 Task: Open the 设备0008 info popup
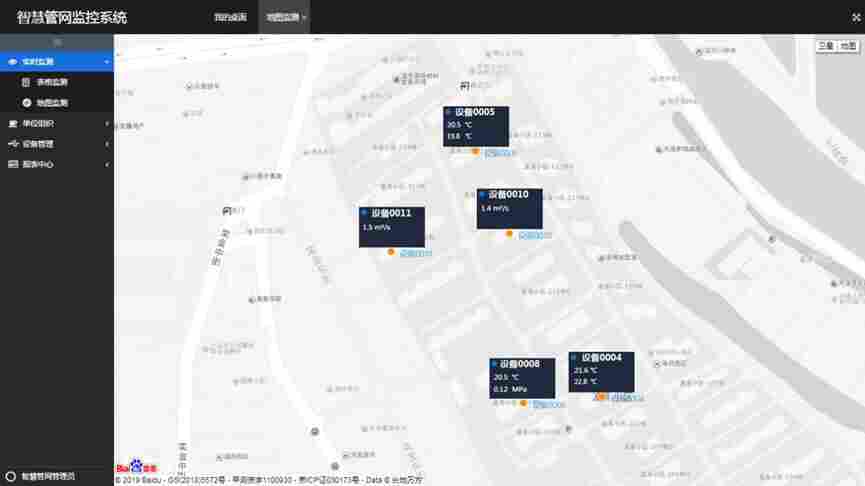521,376
